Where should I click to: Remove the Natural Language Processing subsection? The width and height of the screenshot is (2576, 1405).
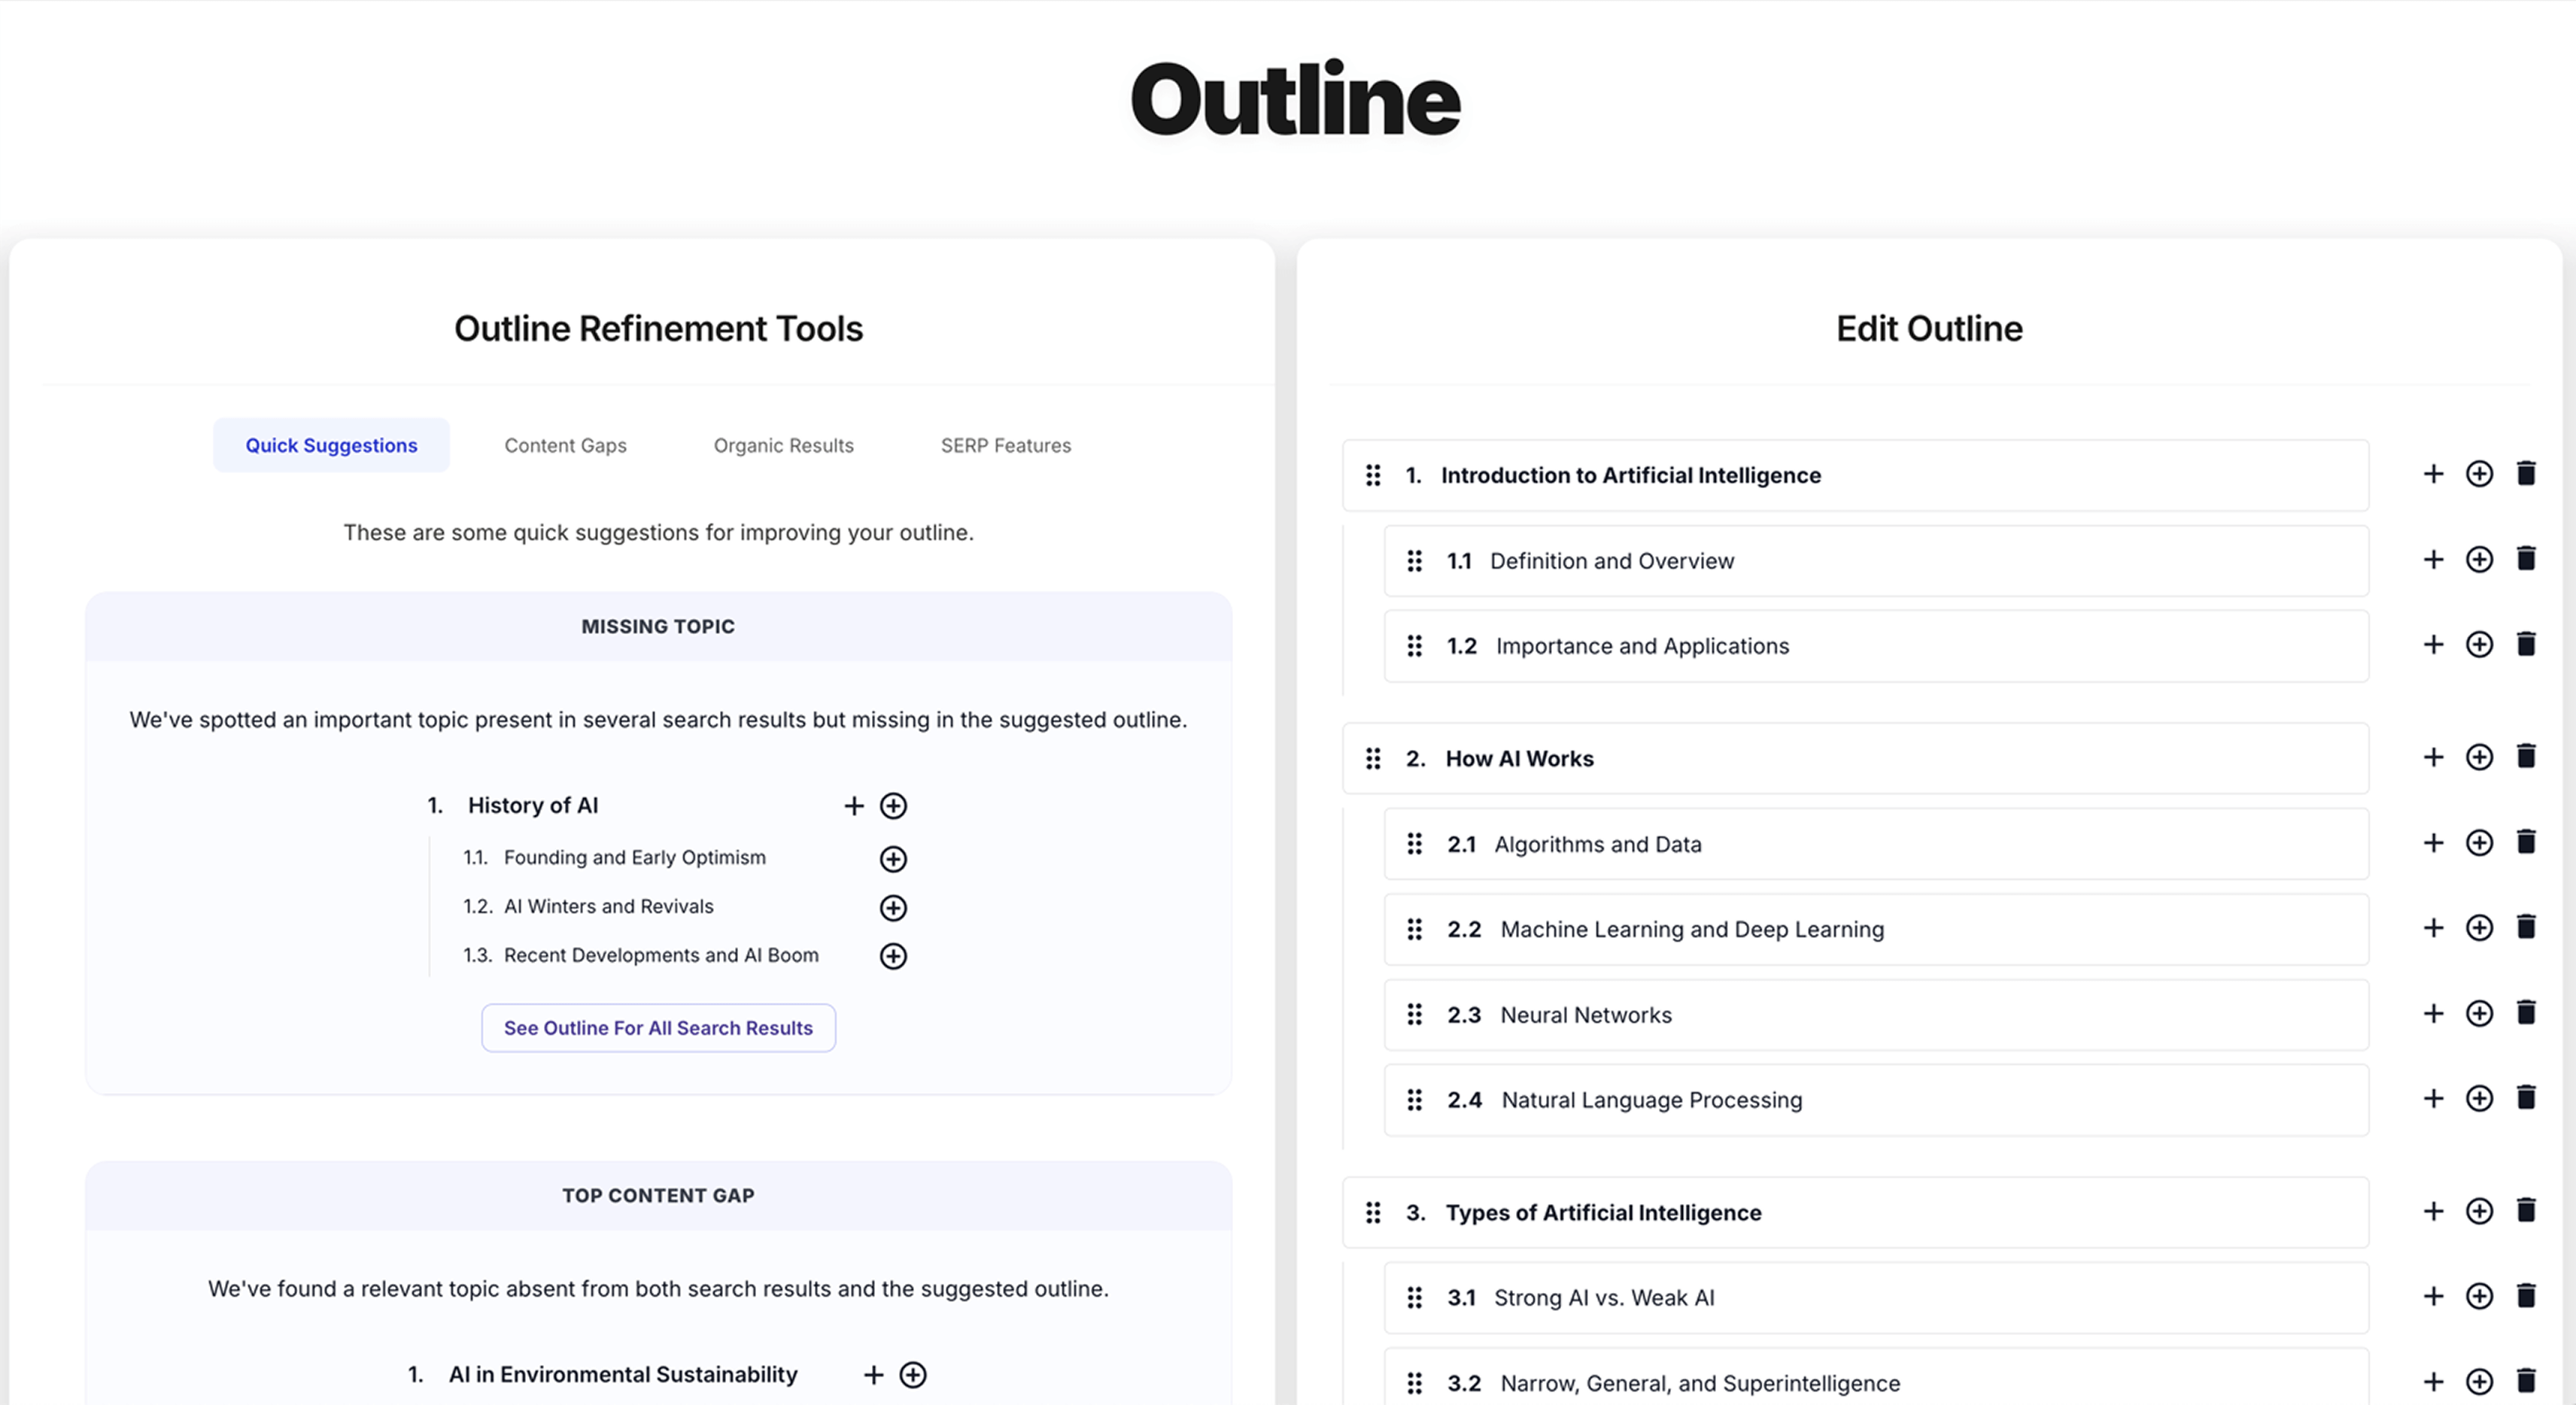click(2527, 1098)
